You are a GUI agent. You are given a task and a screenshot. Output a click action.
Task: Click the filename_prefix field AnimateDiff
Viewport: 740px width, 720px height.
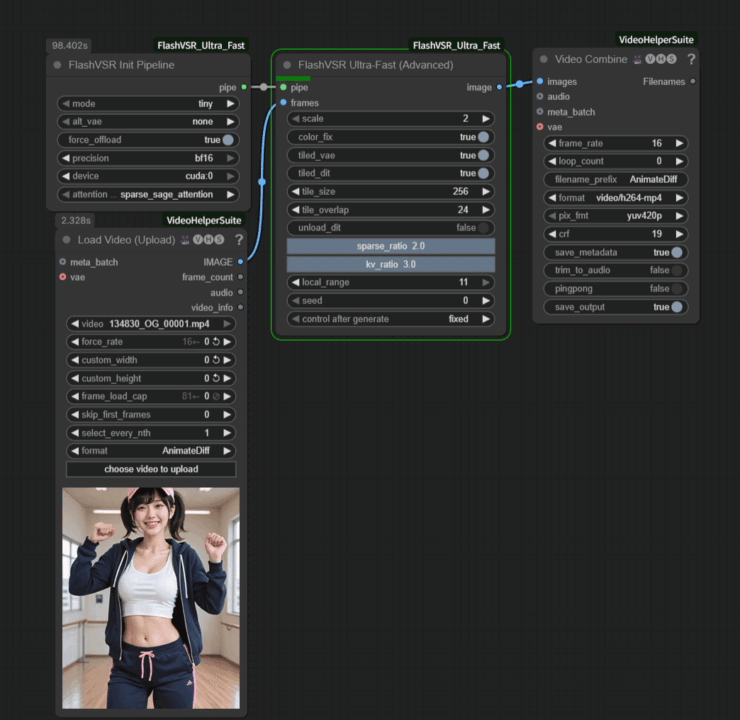(x=615, y=179)
